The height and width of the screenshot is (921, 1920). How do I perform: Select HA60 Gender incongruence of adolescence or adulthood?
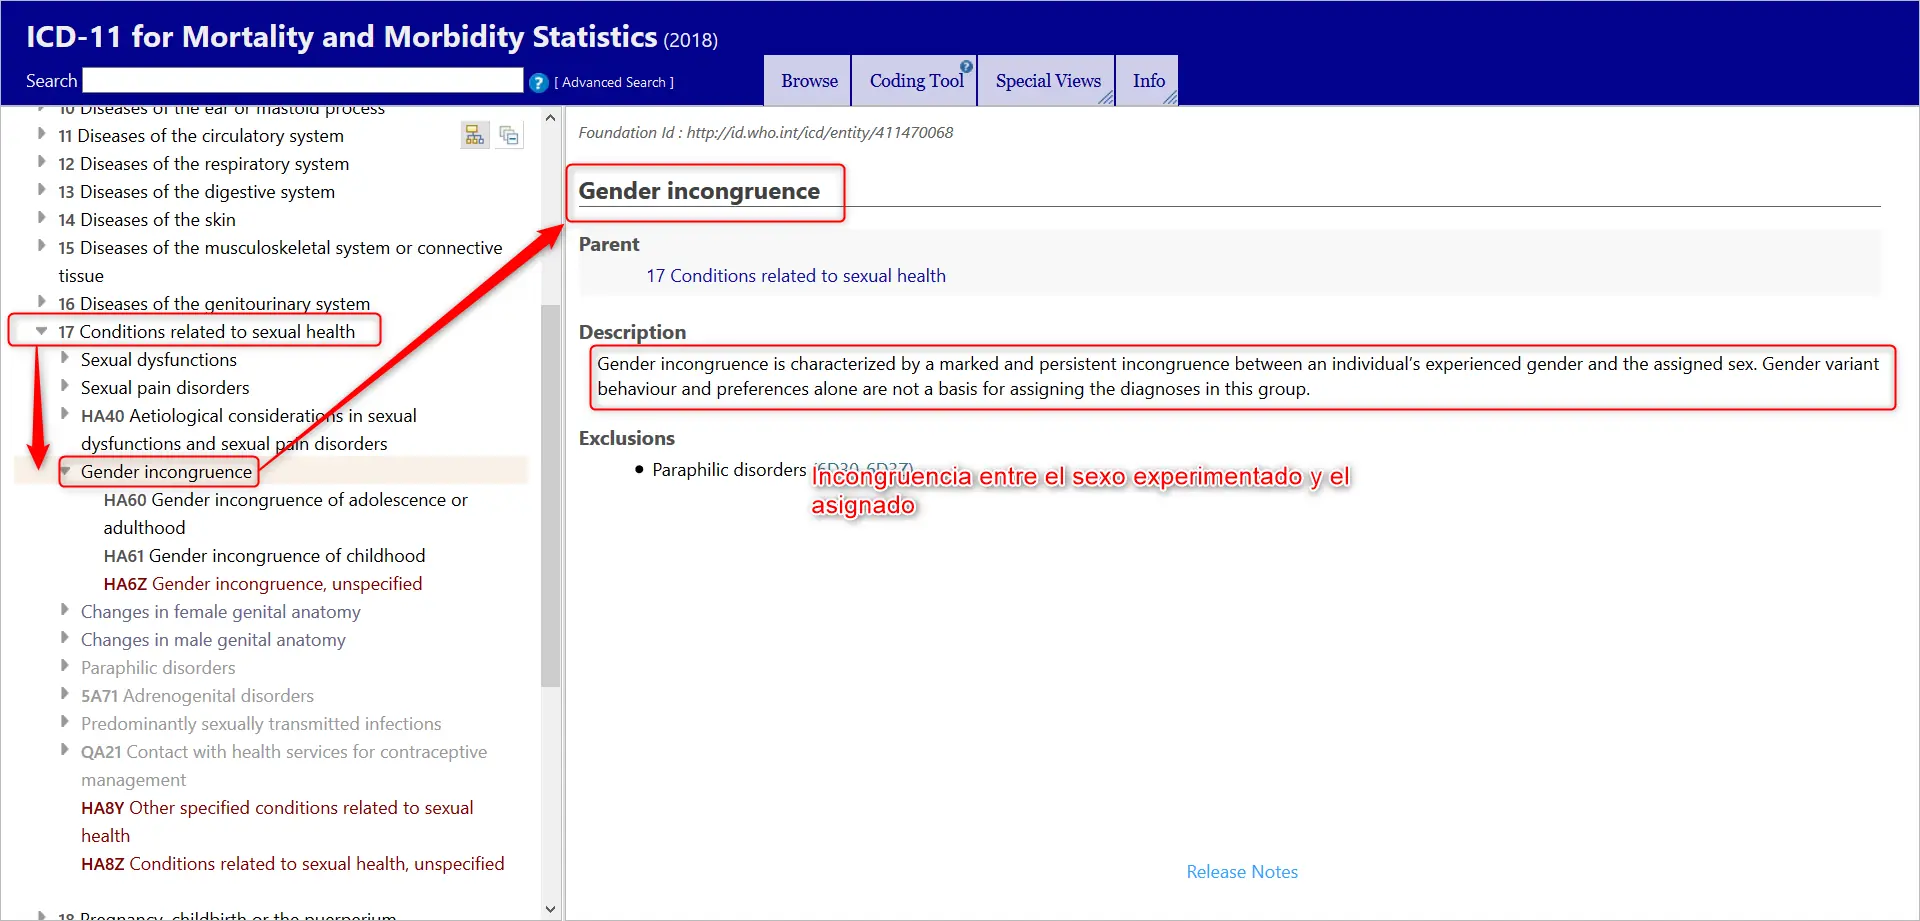pos(286,514)
